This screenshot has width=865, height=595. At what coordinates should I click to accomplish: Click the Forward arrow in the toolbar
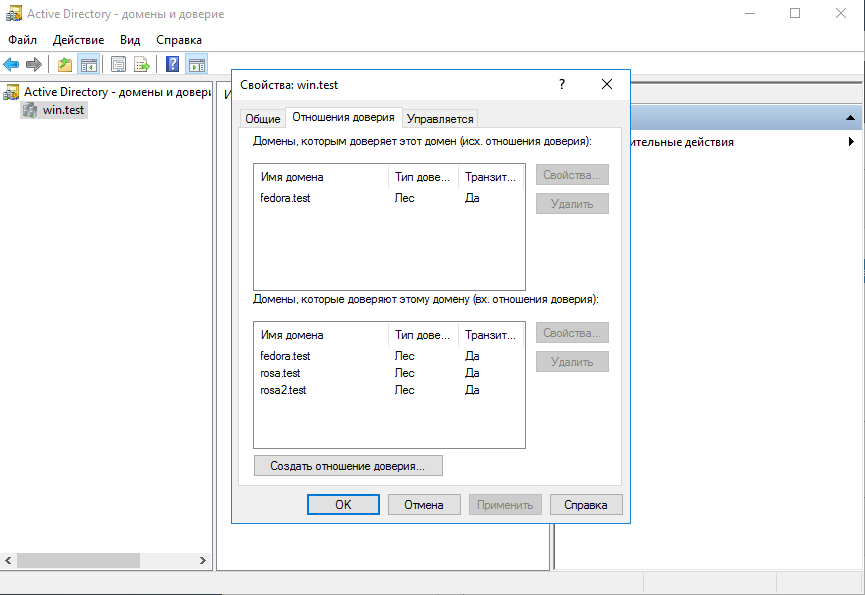point(34,65)
